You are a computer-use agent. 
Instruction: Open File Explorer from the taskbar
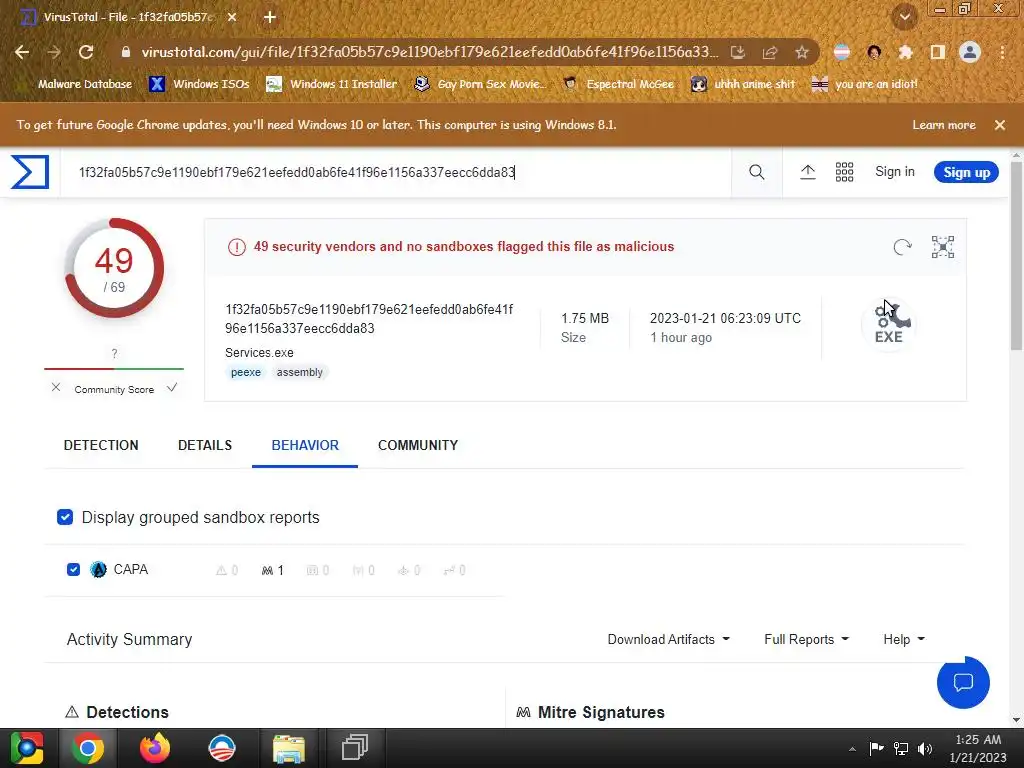pos(289,748)
